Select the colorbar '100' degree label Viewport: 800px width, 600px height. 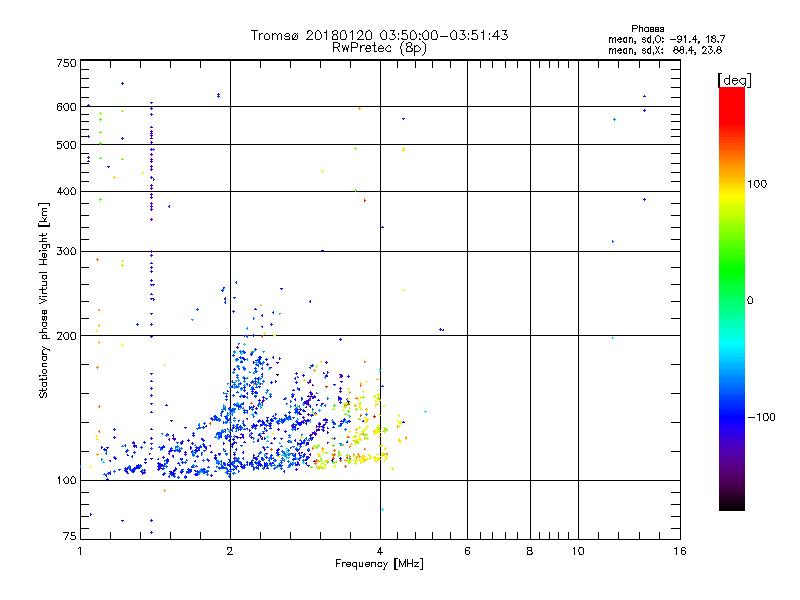(757, 184)
